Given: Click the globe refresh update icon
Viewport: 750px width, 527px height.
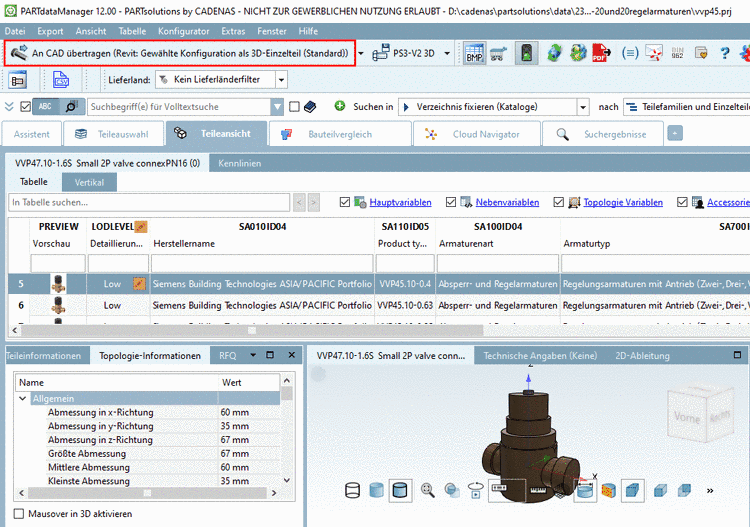Looking at the screenshot, I should click(554, 53).
